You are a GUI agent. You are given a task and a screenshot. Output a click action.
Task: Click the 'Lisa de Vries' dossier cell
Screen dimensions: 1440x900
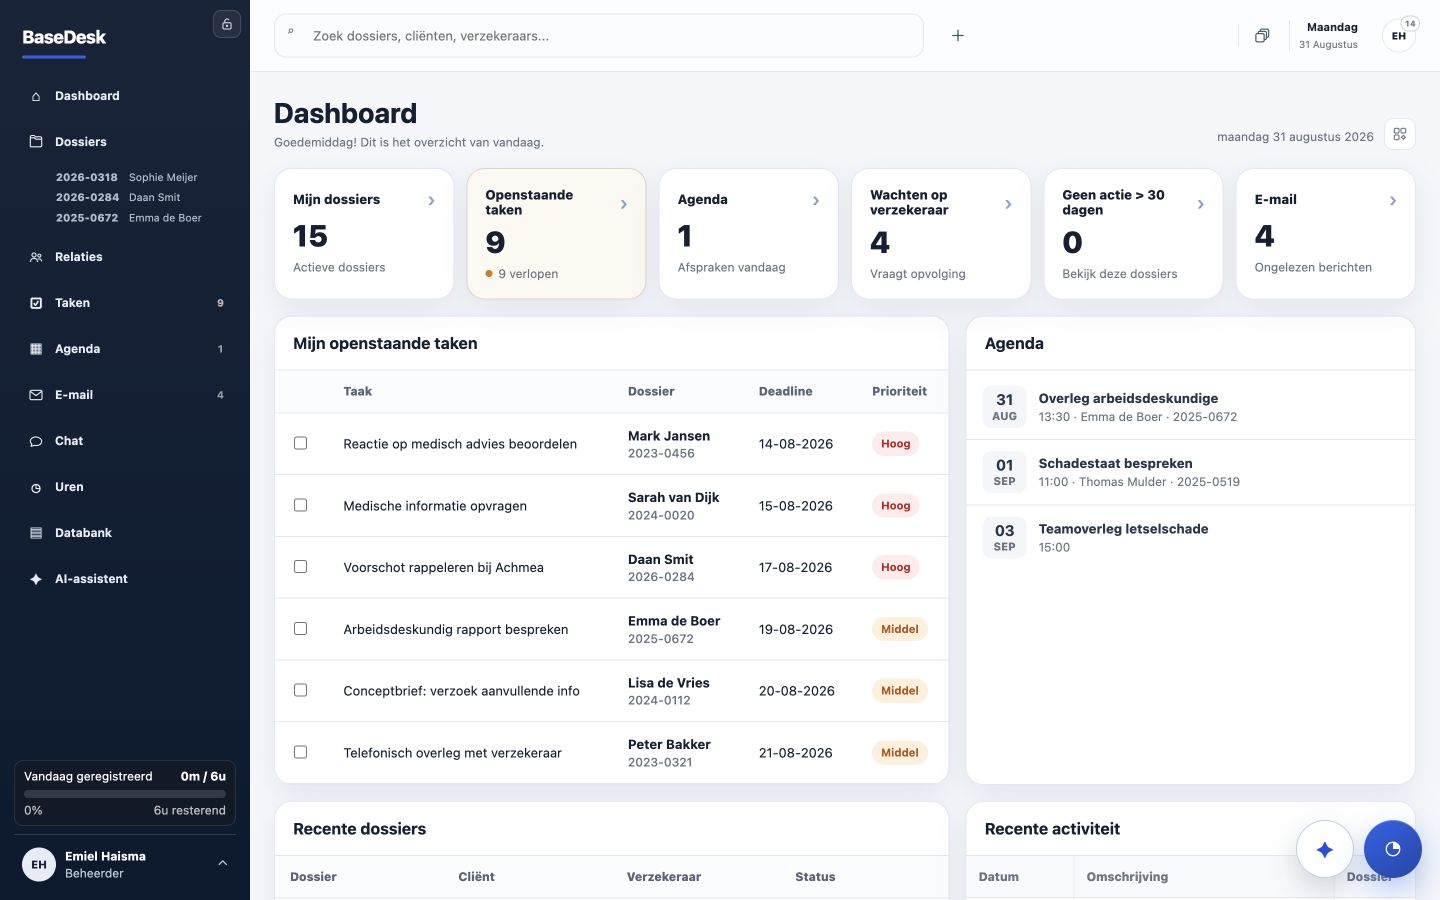coord(669,691)
